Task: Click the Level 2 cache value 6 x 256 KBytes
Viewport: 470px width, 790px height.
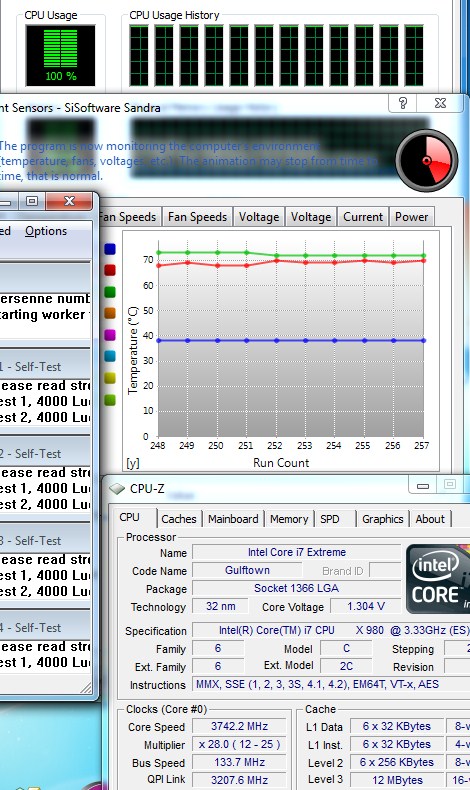Action: (x=397, y=763)
